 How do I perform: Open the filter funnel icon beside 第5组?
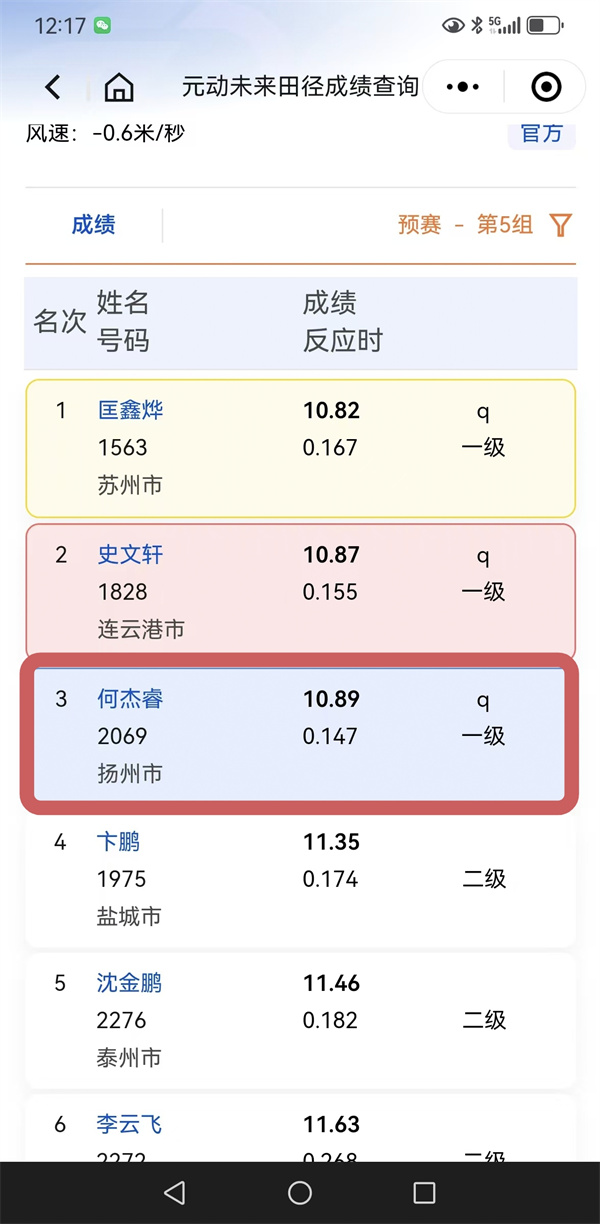click(560, 226)
